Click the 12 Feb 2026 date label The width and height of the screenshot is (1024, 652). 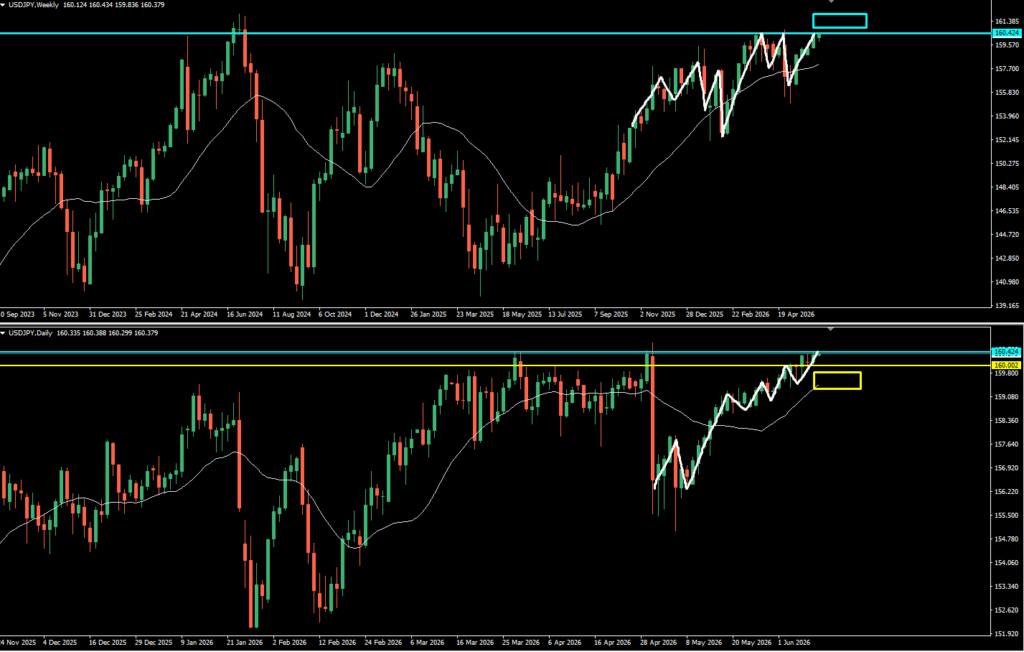[x=338, y=642]
